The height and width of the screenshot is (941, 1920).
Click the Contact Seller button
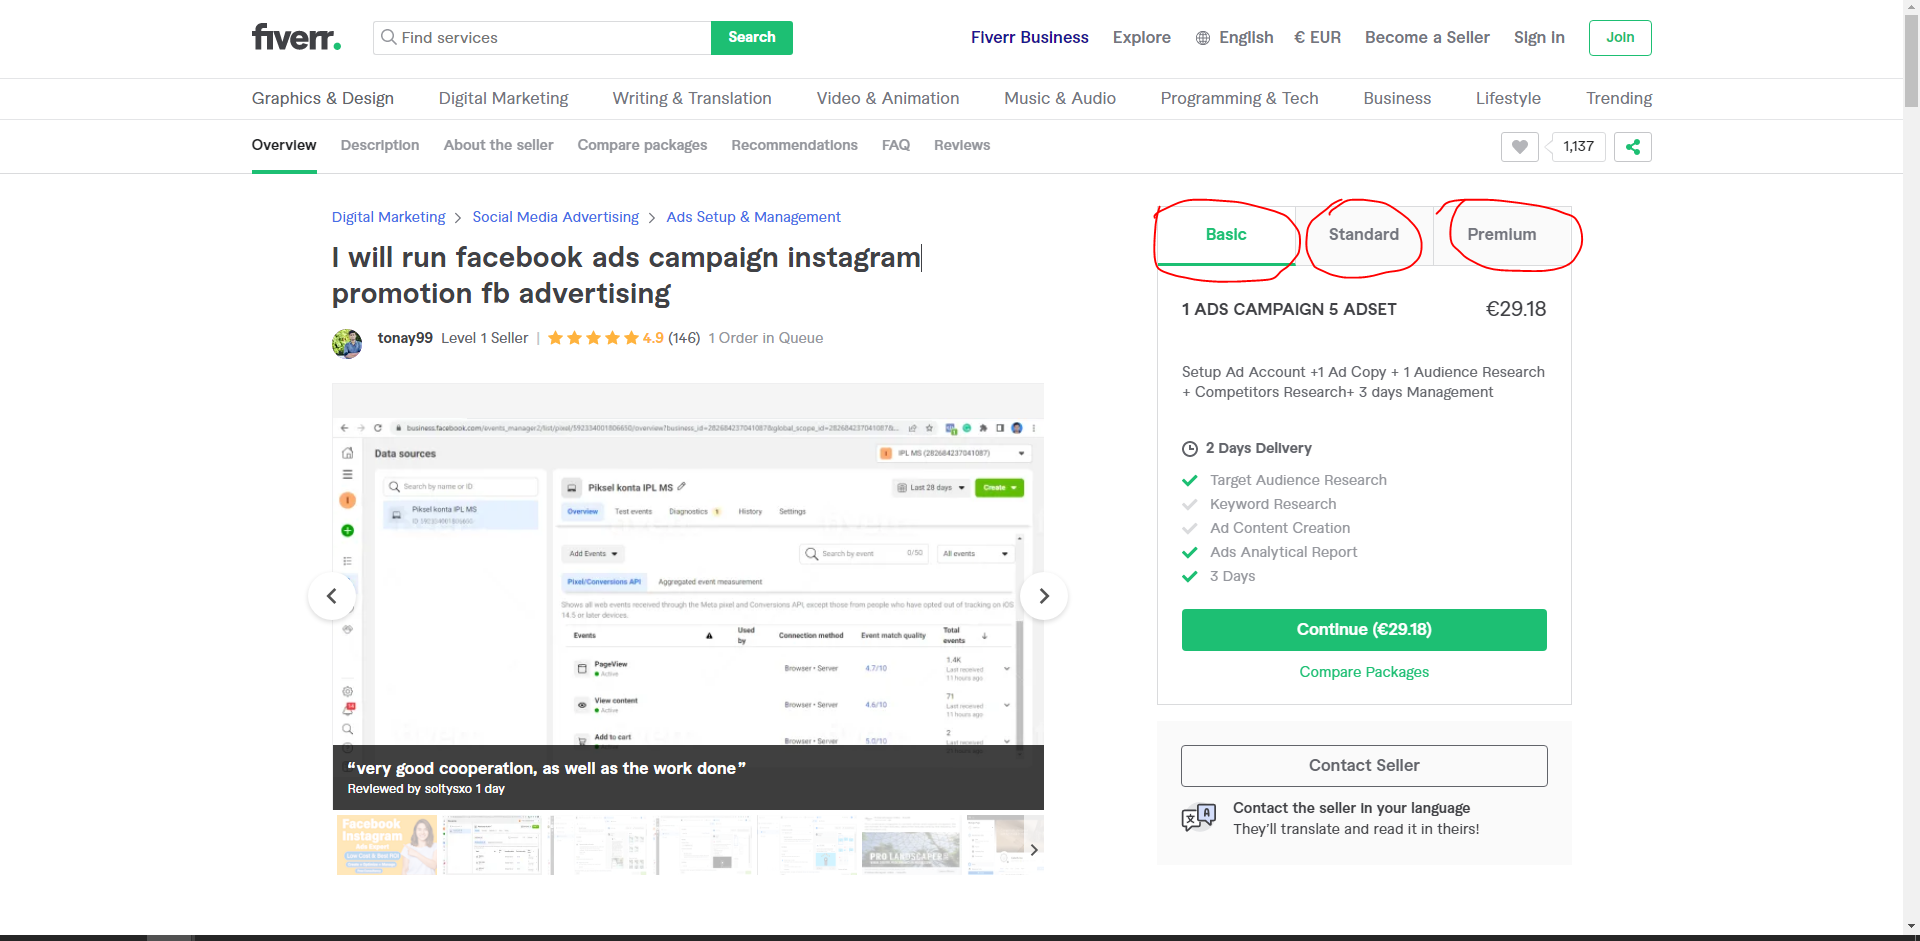pos(1364,766)
